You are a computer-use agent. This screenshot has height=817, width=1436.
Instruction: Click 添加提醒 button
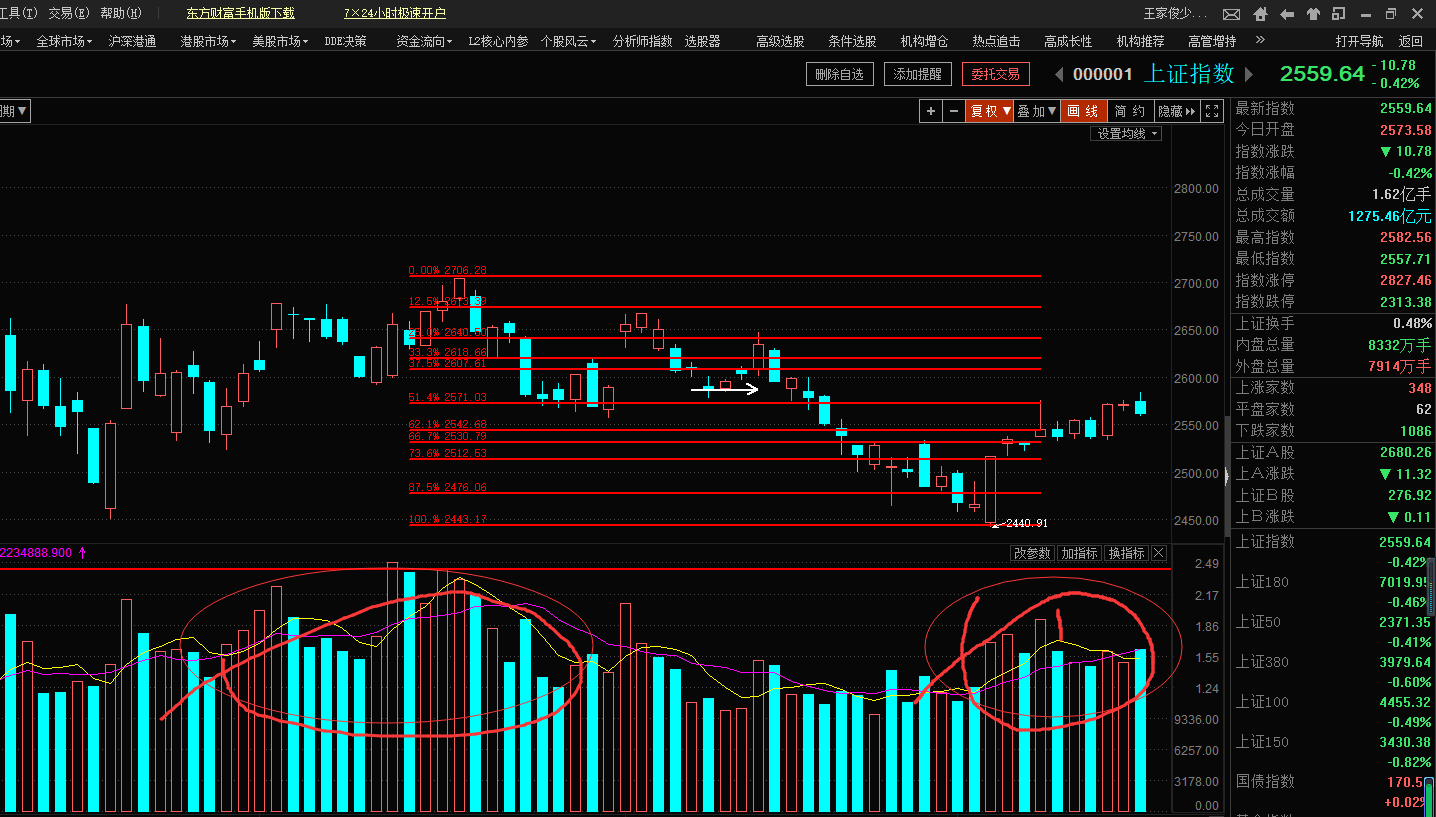(x=918, y=74)
